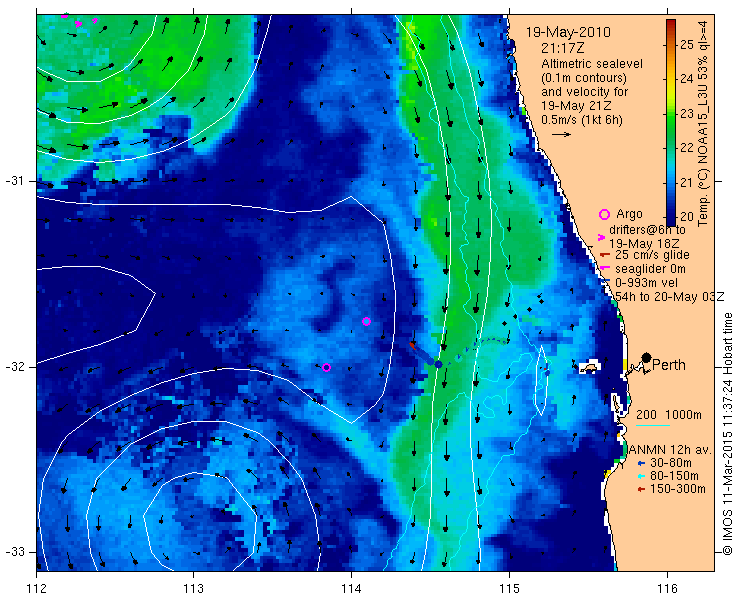This screenshot has height=600, width=740.
Task: Click the colorbar tick label 22
Action: (687, 148)
